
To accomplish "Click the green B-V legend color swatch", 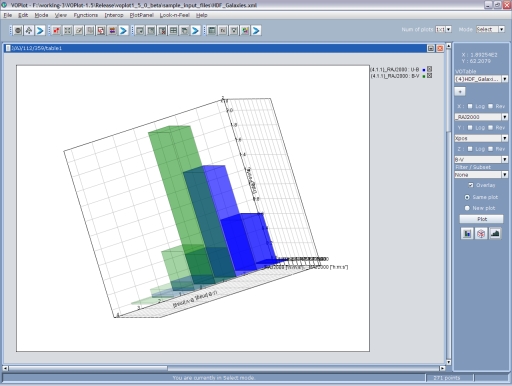I will [424, 76].
